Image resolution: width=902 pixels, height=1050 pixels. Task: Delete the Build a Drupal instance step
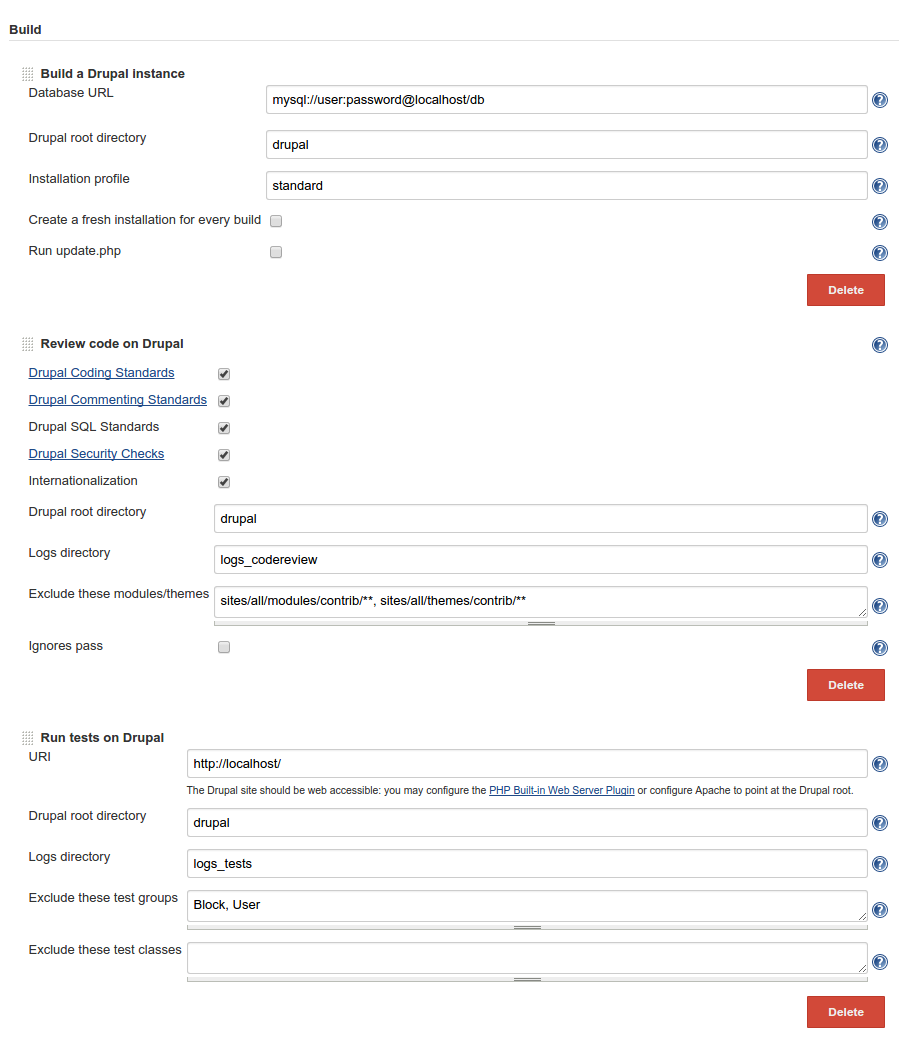tap(845, 289)
